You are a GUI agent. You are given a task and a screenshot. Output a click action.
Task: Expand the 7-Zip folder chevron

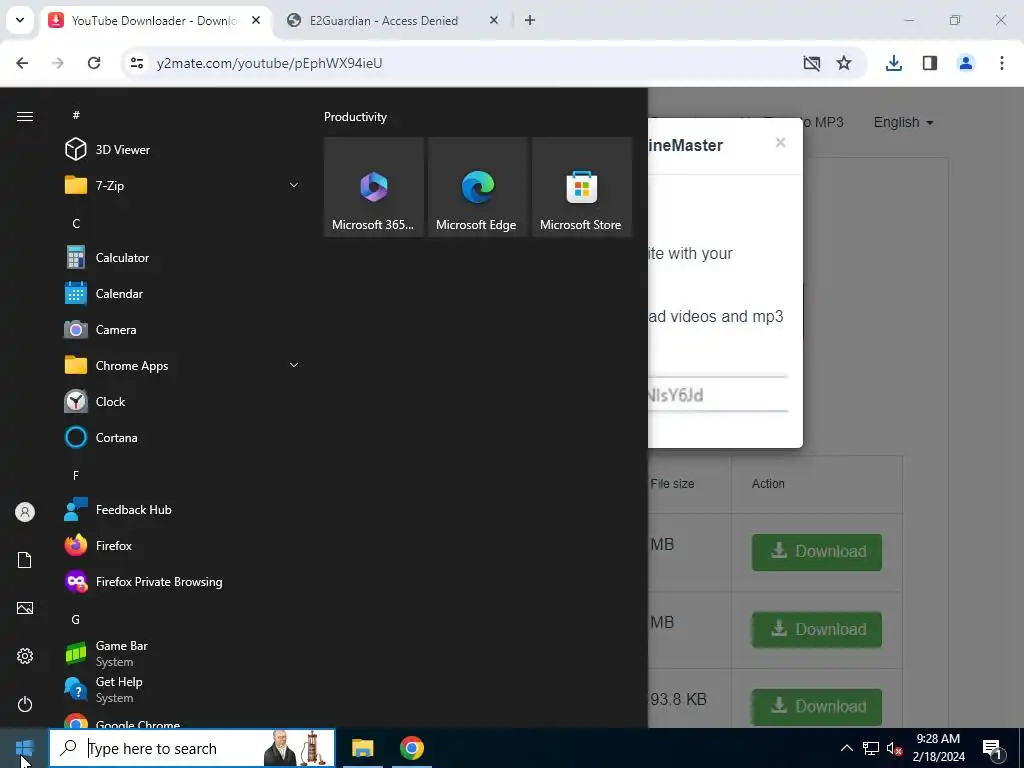294,185
